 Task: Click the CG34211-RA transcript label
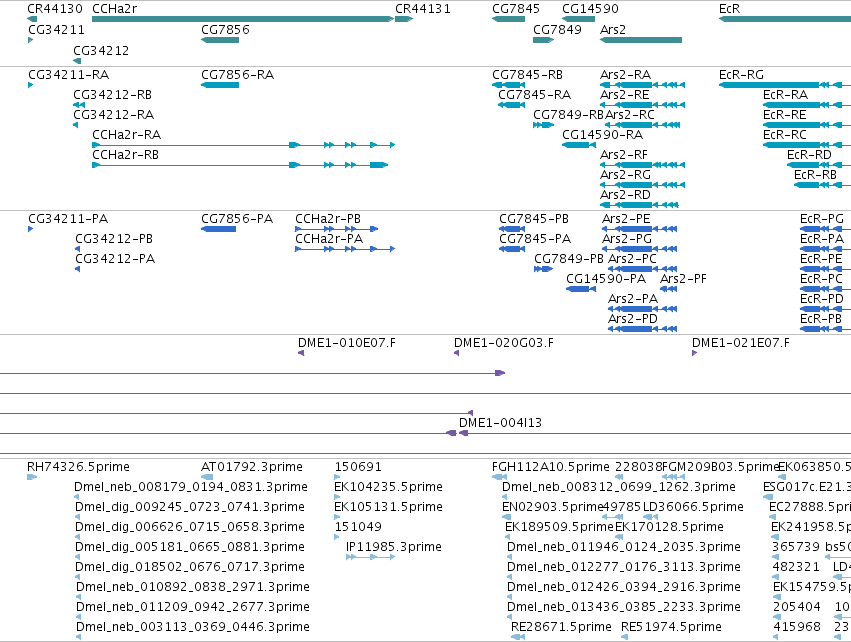68,75
